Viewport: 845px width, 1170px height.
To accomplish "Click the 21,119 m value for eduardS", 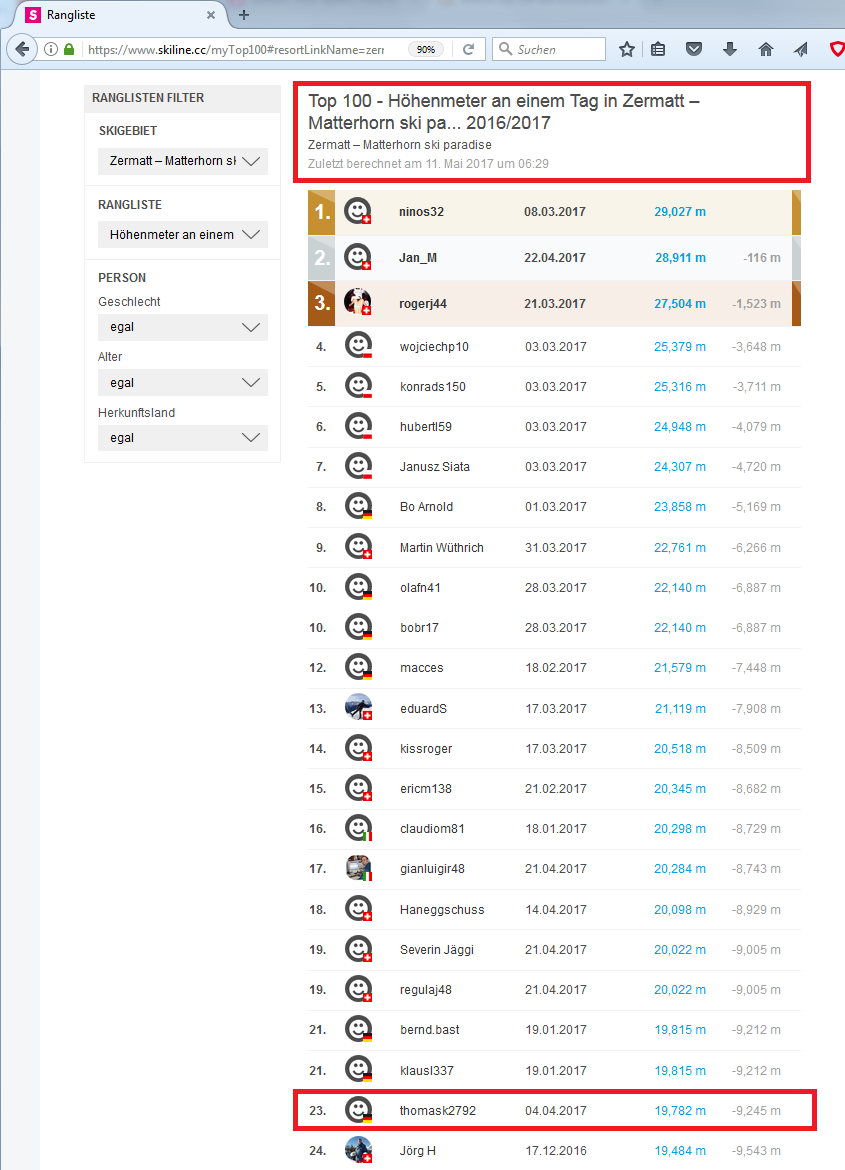I will pyautogui.click(x=680, y=709).
